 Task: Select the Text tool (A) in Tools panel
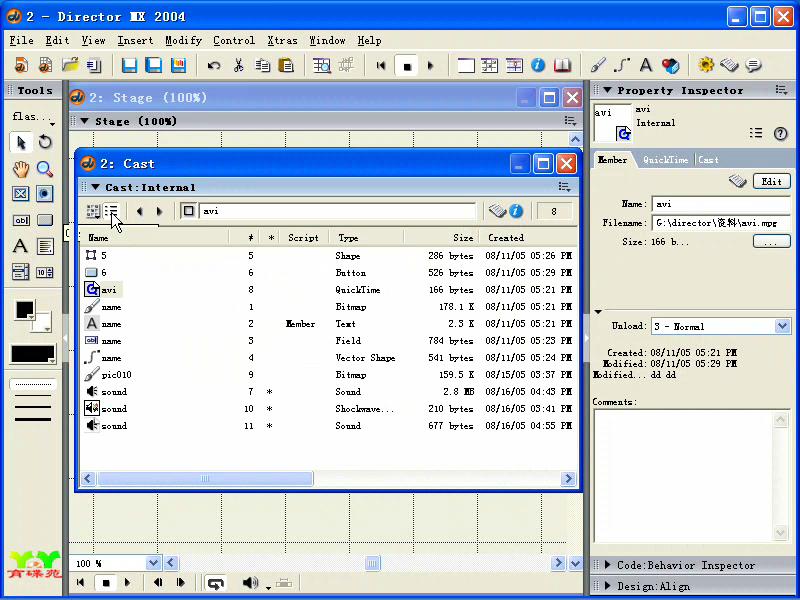pos(20,246)
